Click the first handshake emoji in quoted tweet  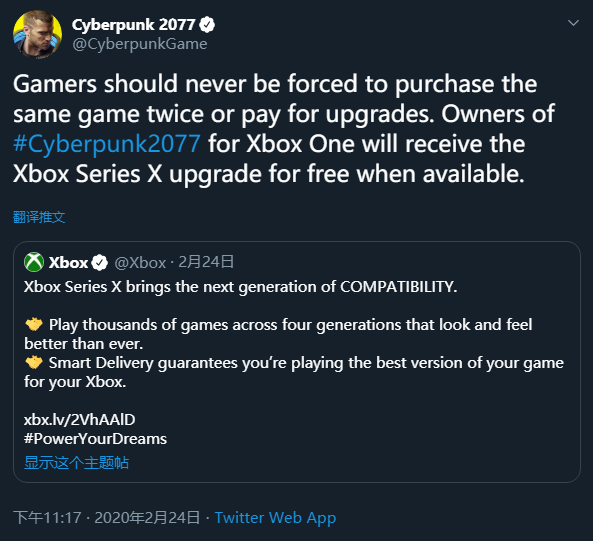click(x=34, y=324)
